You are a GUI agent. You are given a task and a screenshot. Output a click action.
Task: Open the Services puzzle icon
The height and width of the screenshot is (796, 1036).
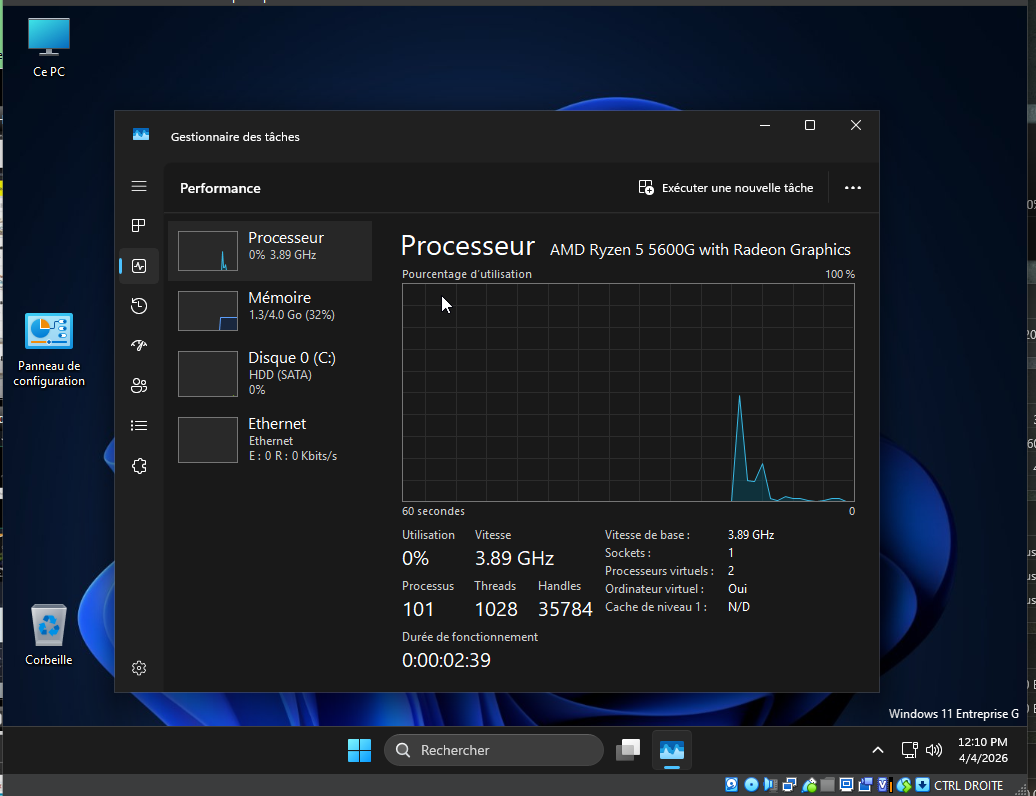coord(139,466)
